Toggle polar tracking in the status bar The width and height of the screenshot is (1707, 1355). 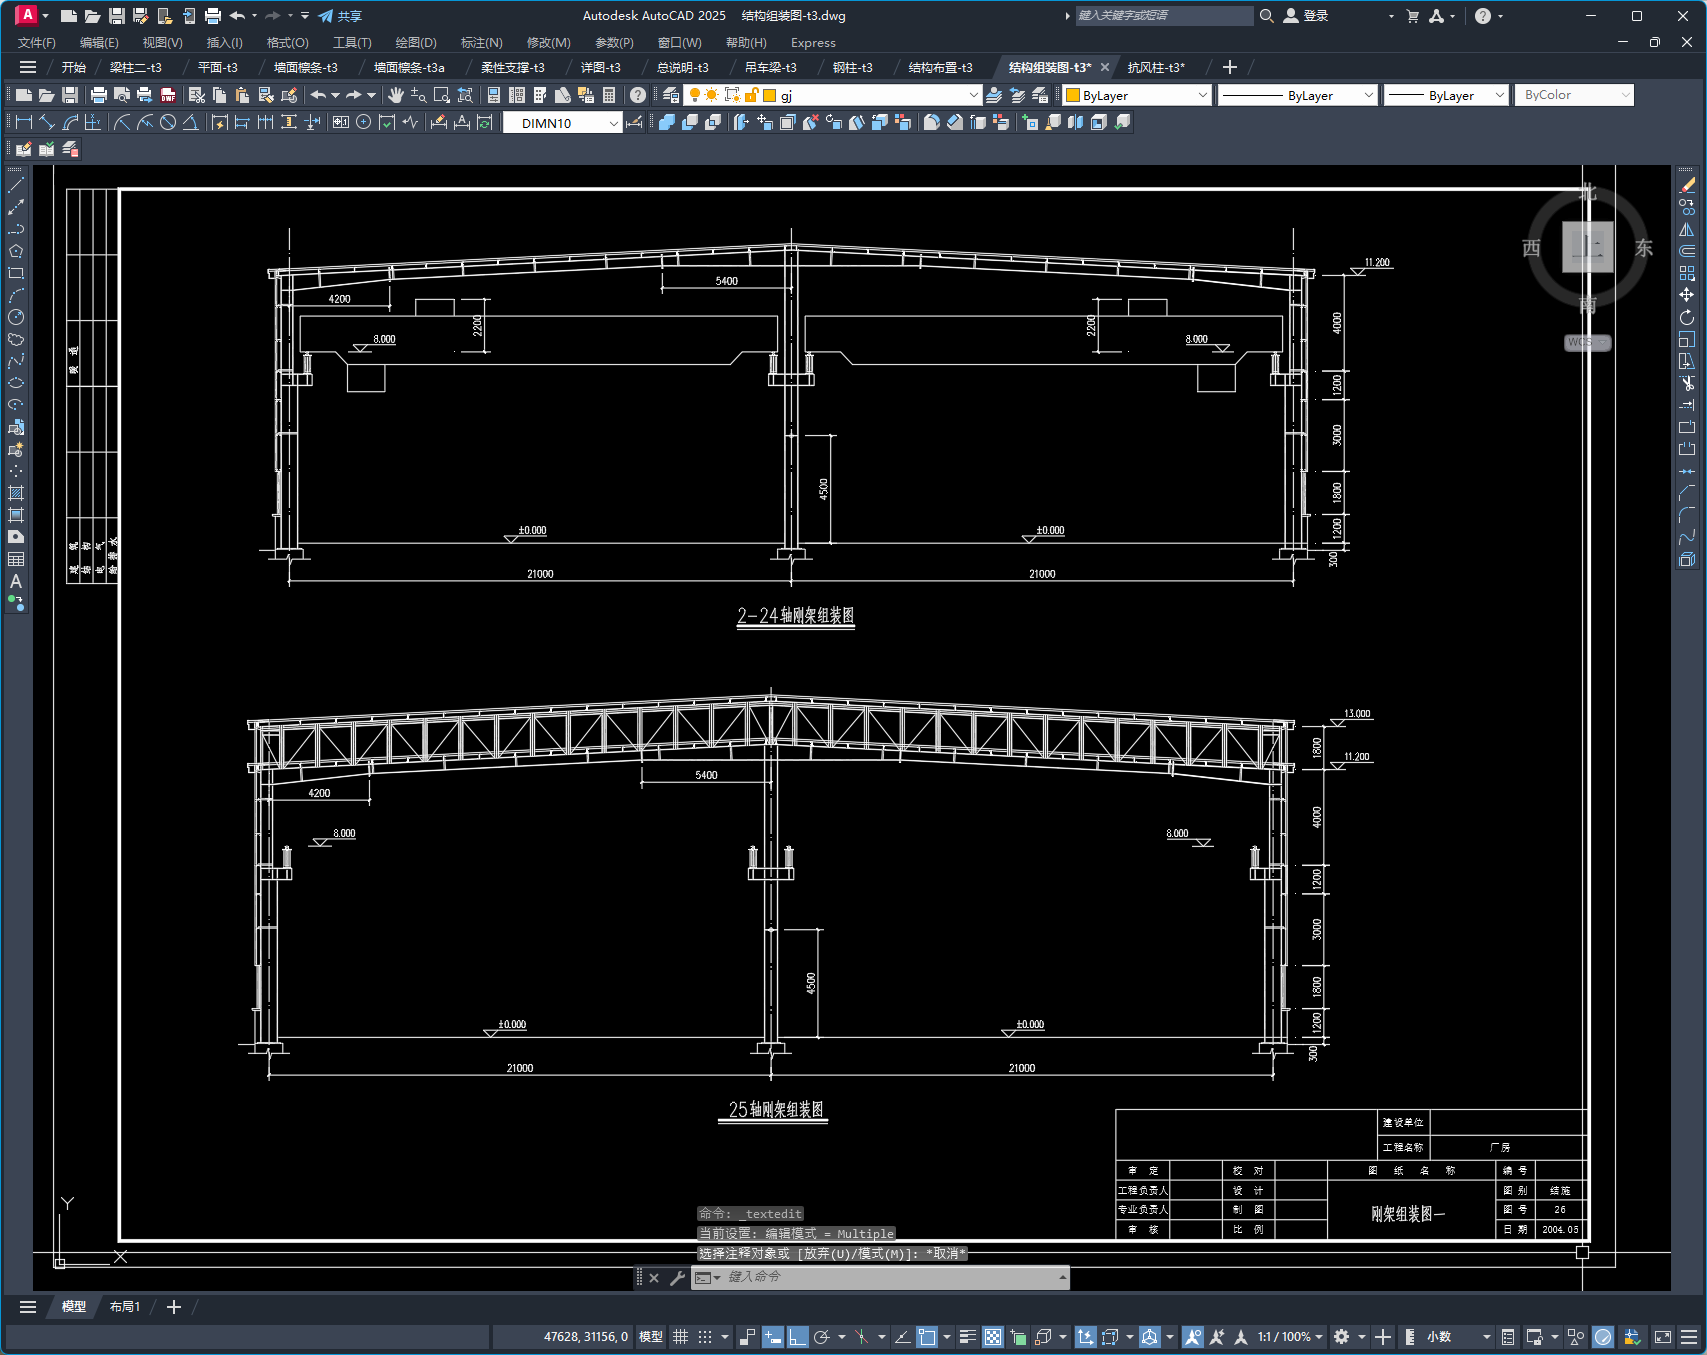coord(822,1337)
